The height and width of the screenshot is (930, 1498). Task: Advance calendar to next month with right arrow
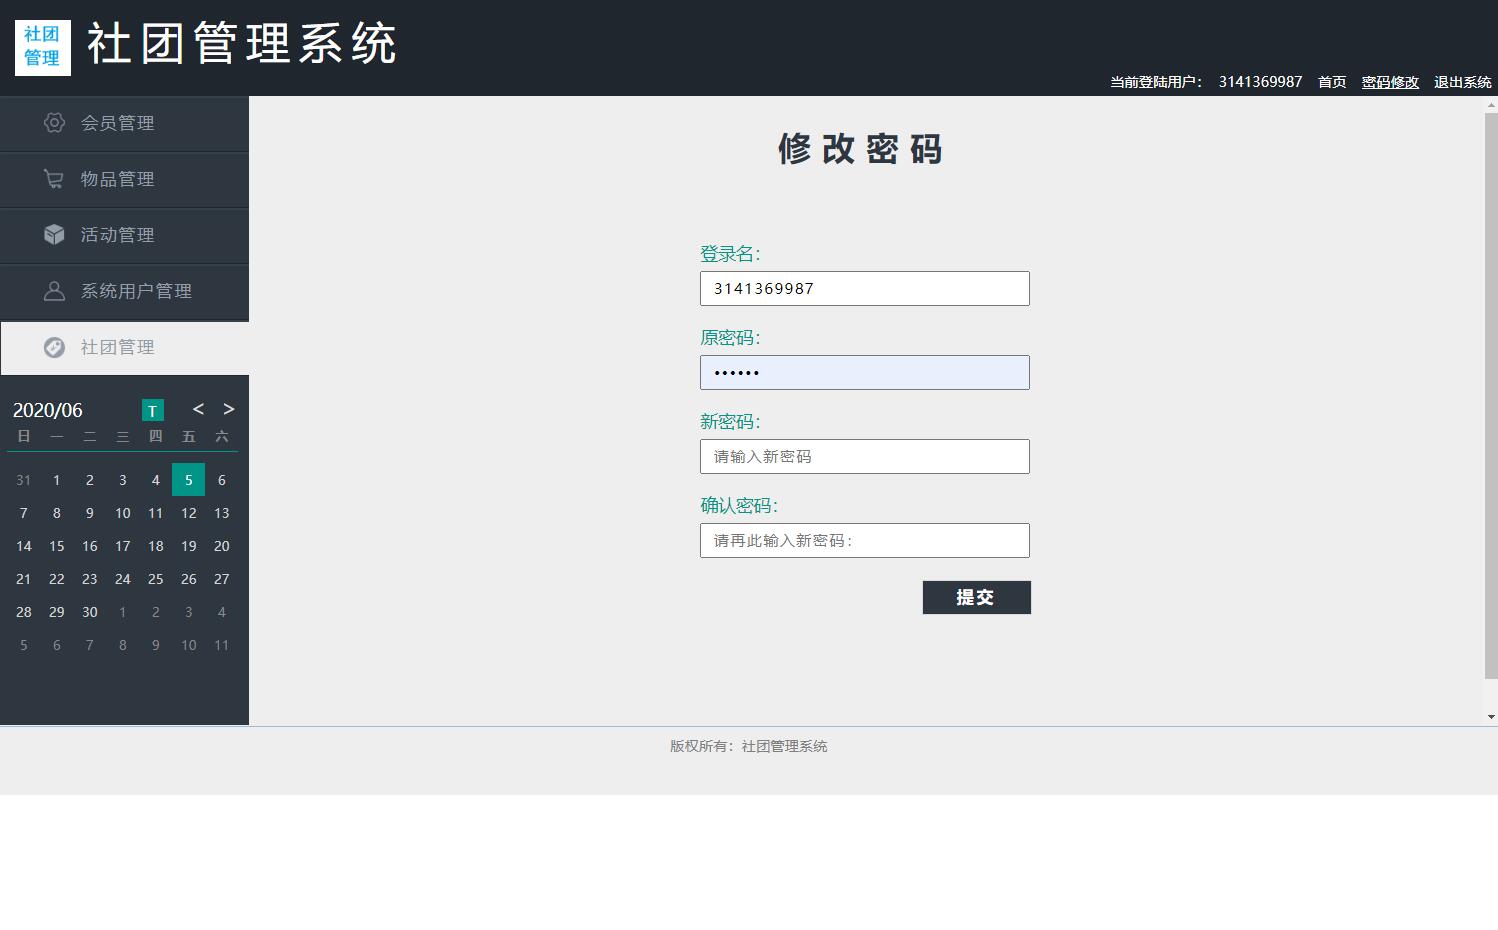(x=228, y=409)
